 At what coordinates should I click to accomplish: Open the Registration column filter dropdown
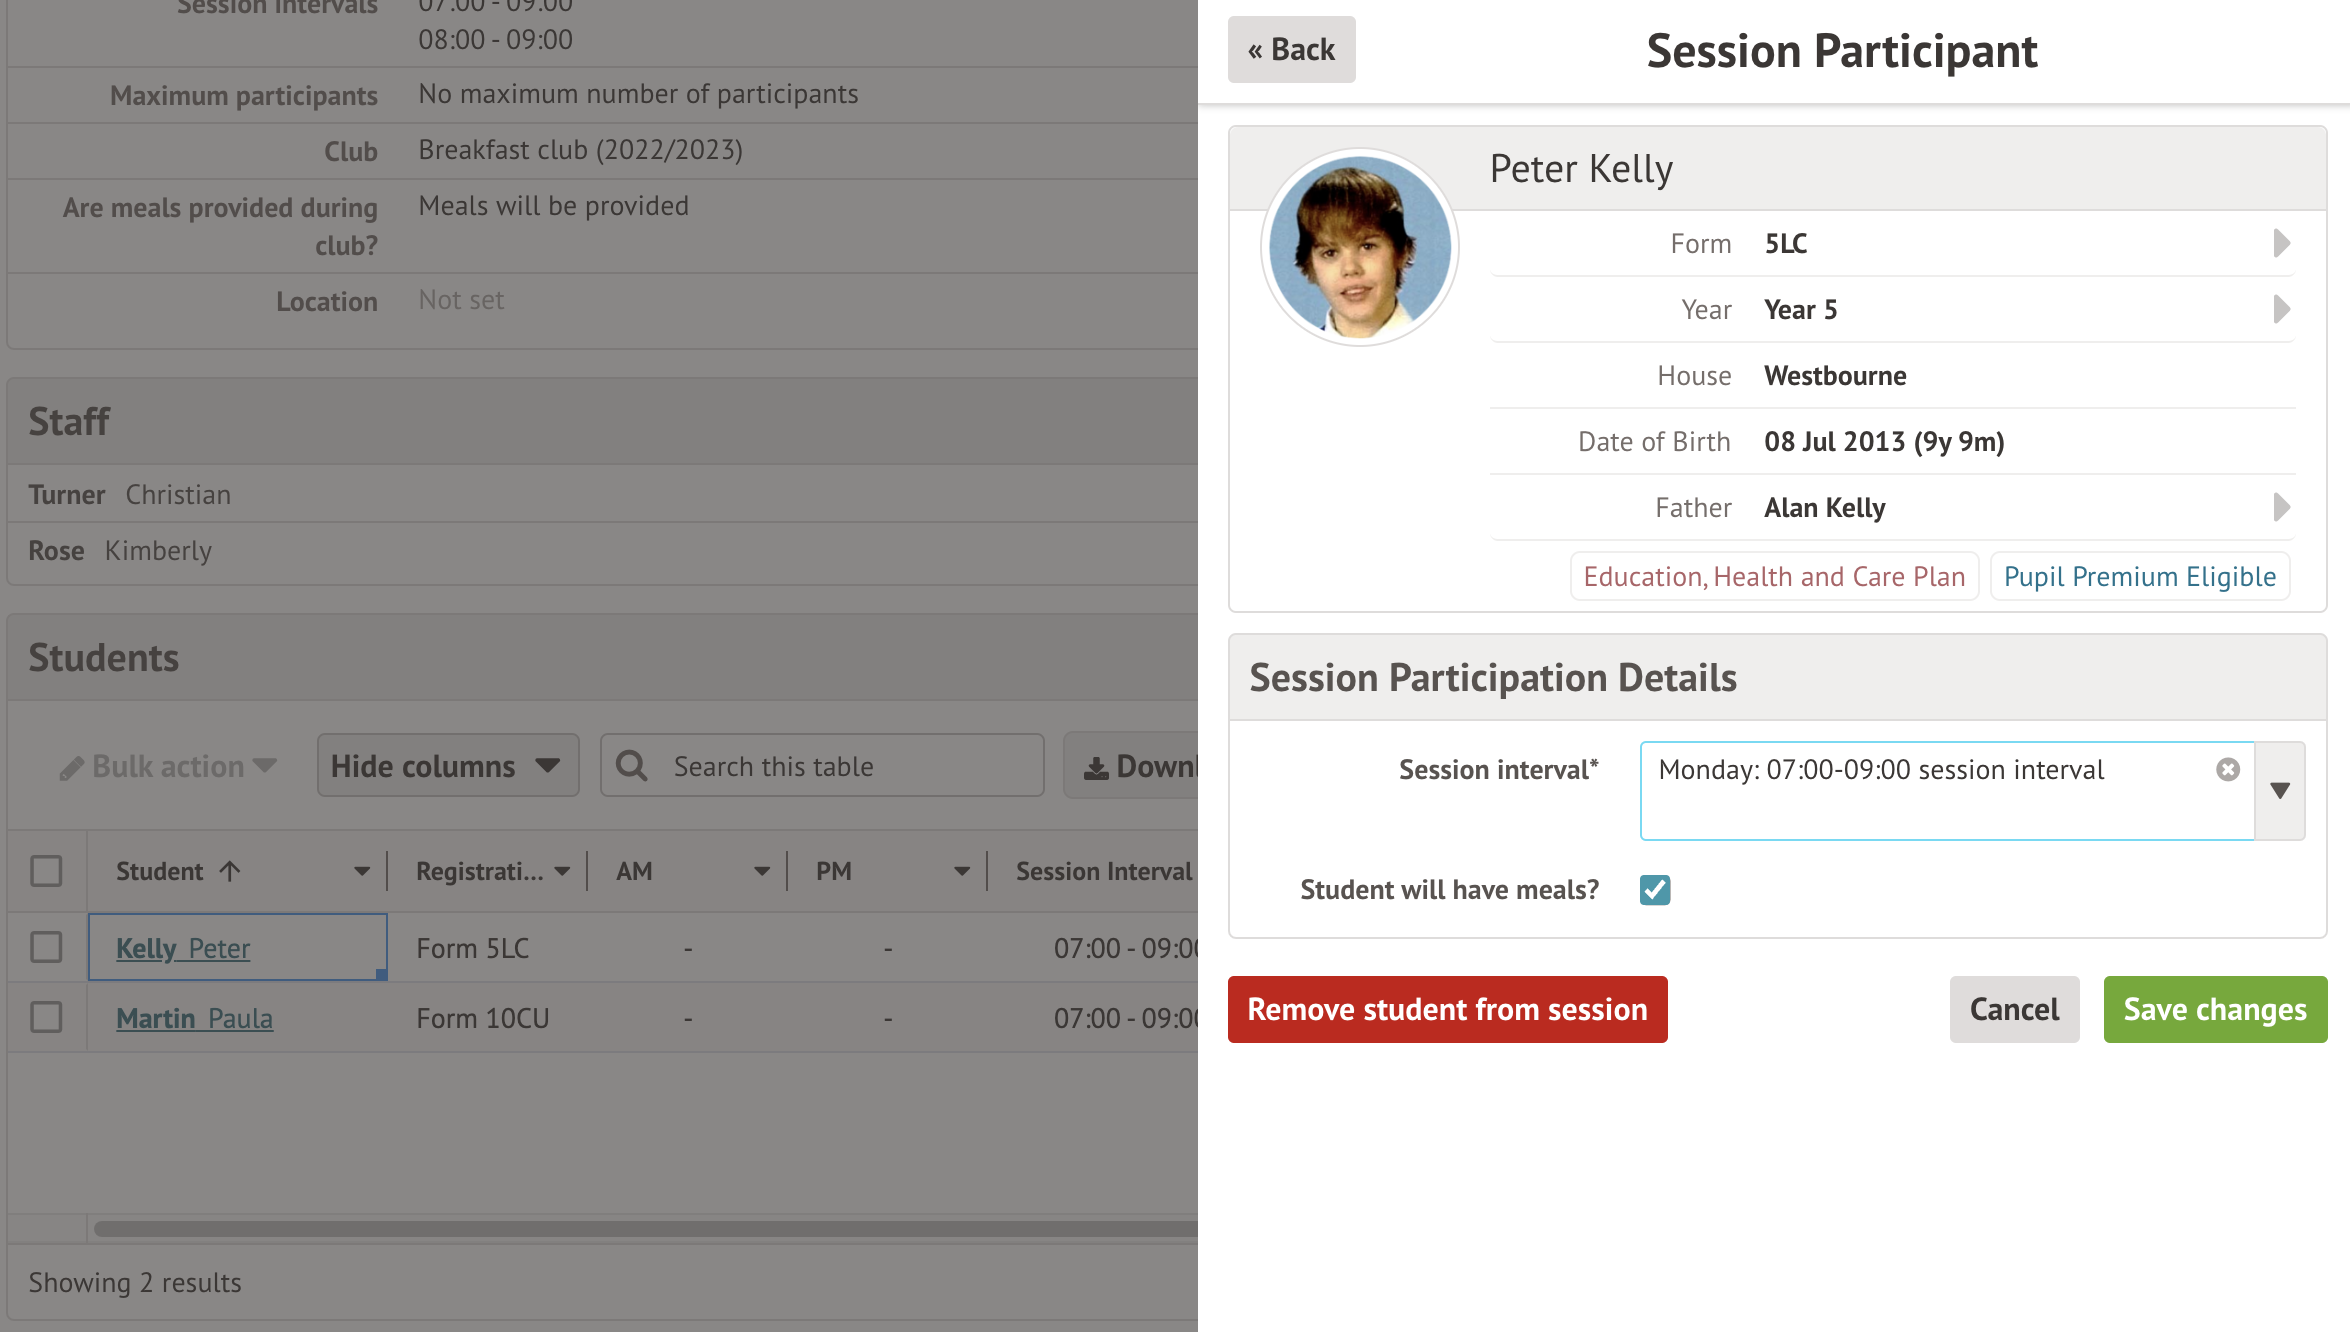[562, 871]
